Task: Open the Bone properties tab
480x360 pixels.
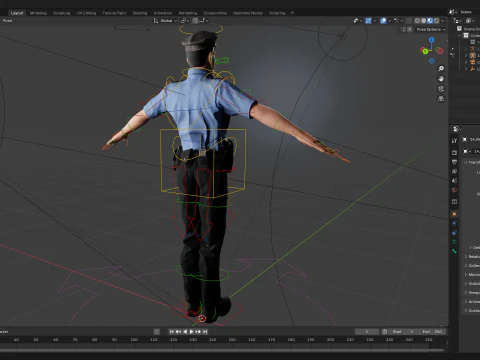Action: [454, 251]
